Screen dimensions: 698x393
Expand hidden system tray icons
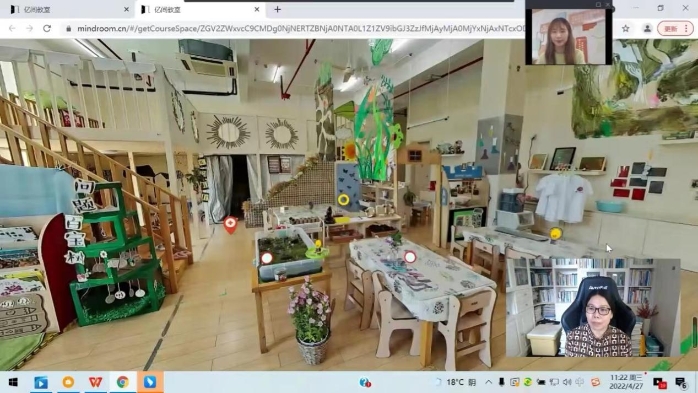[x=489, y=382]
